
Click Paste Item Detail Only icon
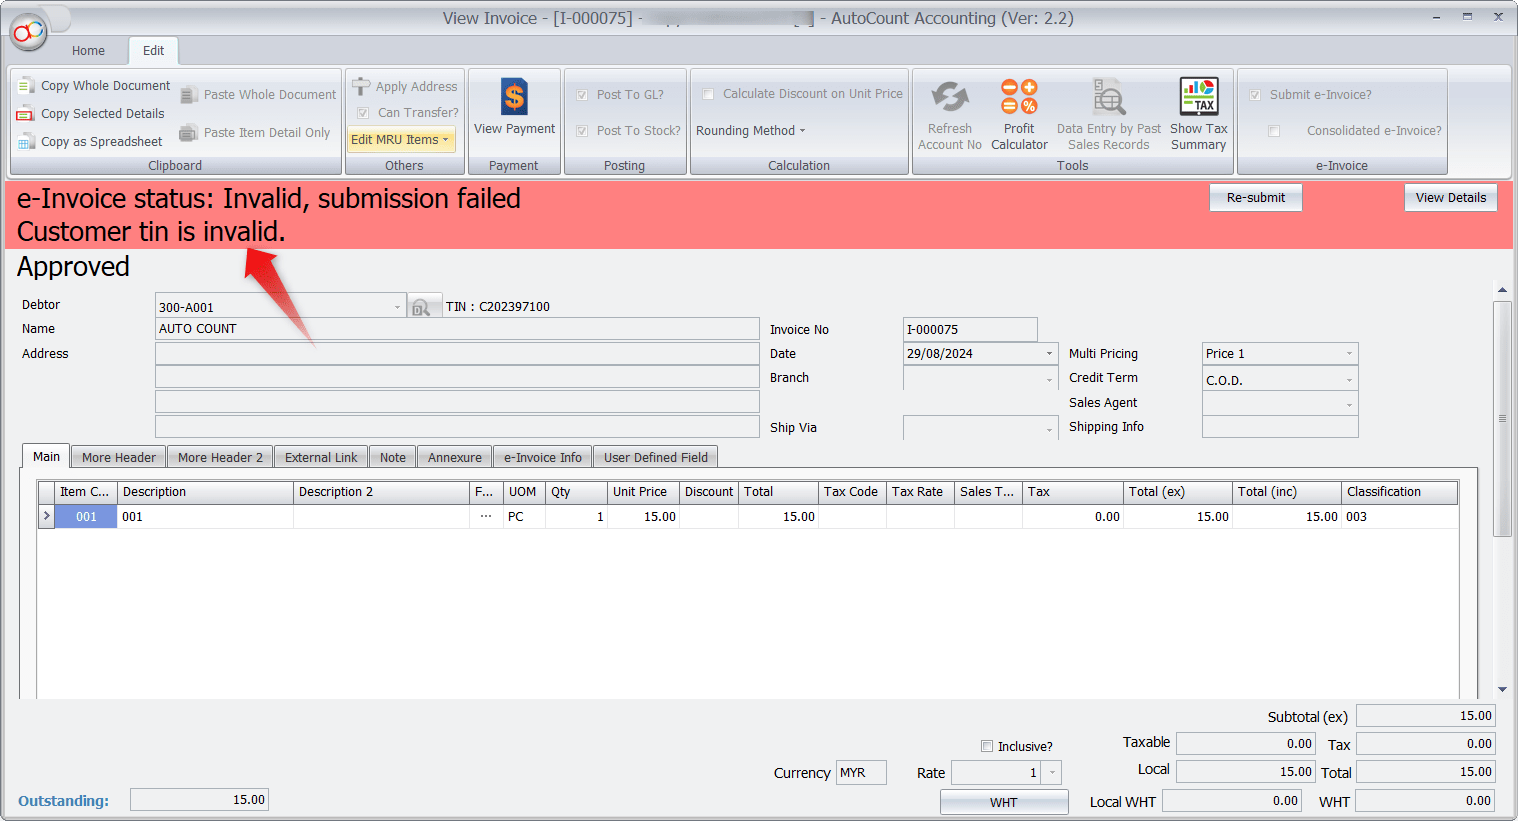coord(189,133)
